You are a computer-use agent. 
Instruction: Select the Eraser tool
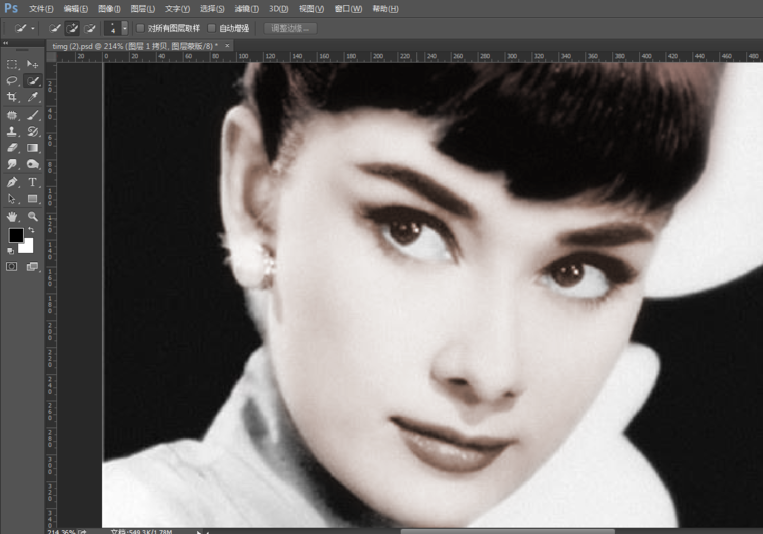12,147
